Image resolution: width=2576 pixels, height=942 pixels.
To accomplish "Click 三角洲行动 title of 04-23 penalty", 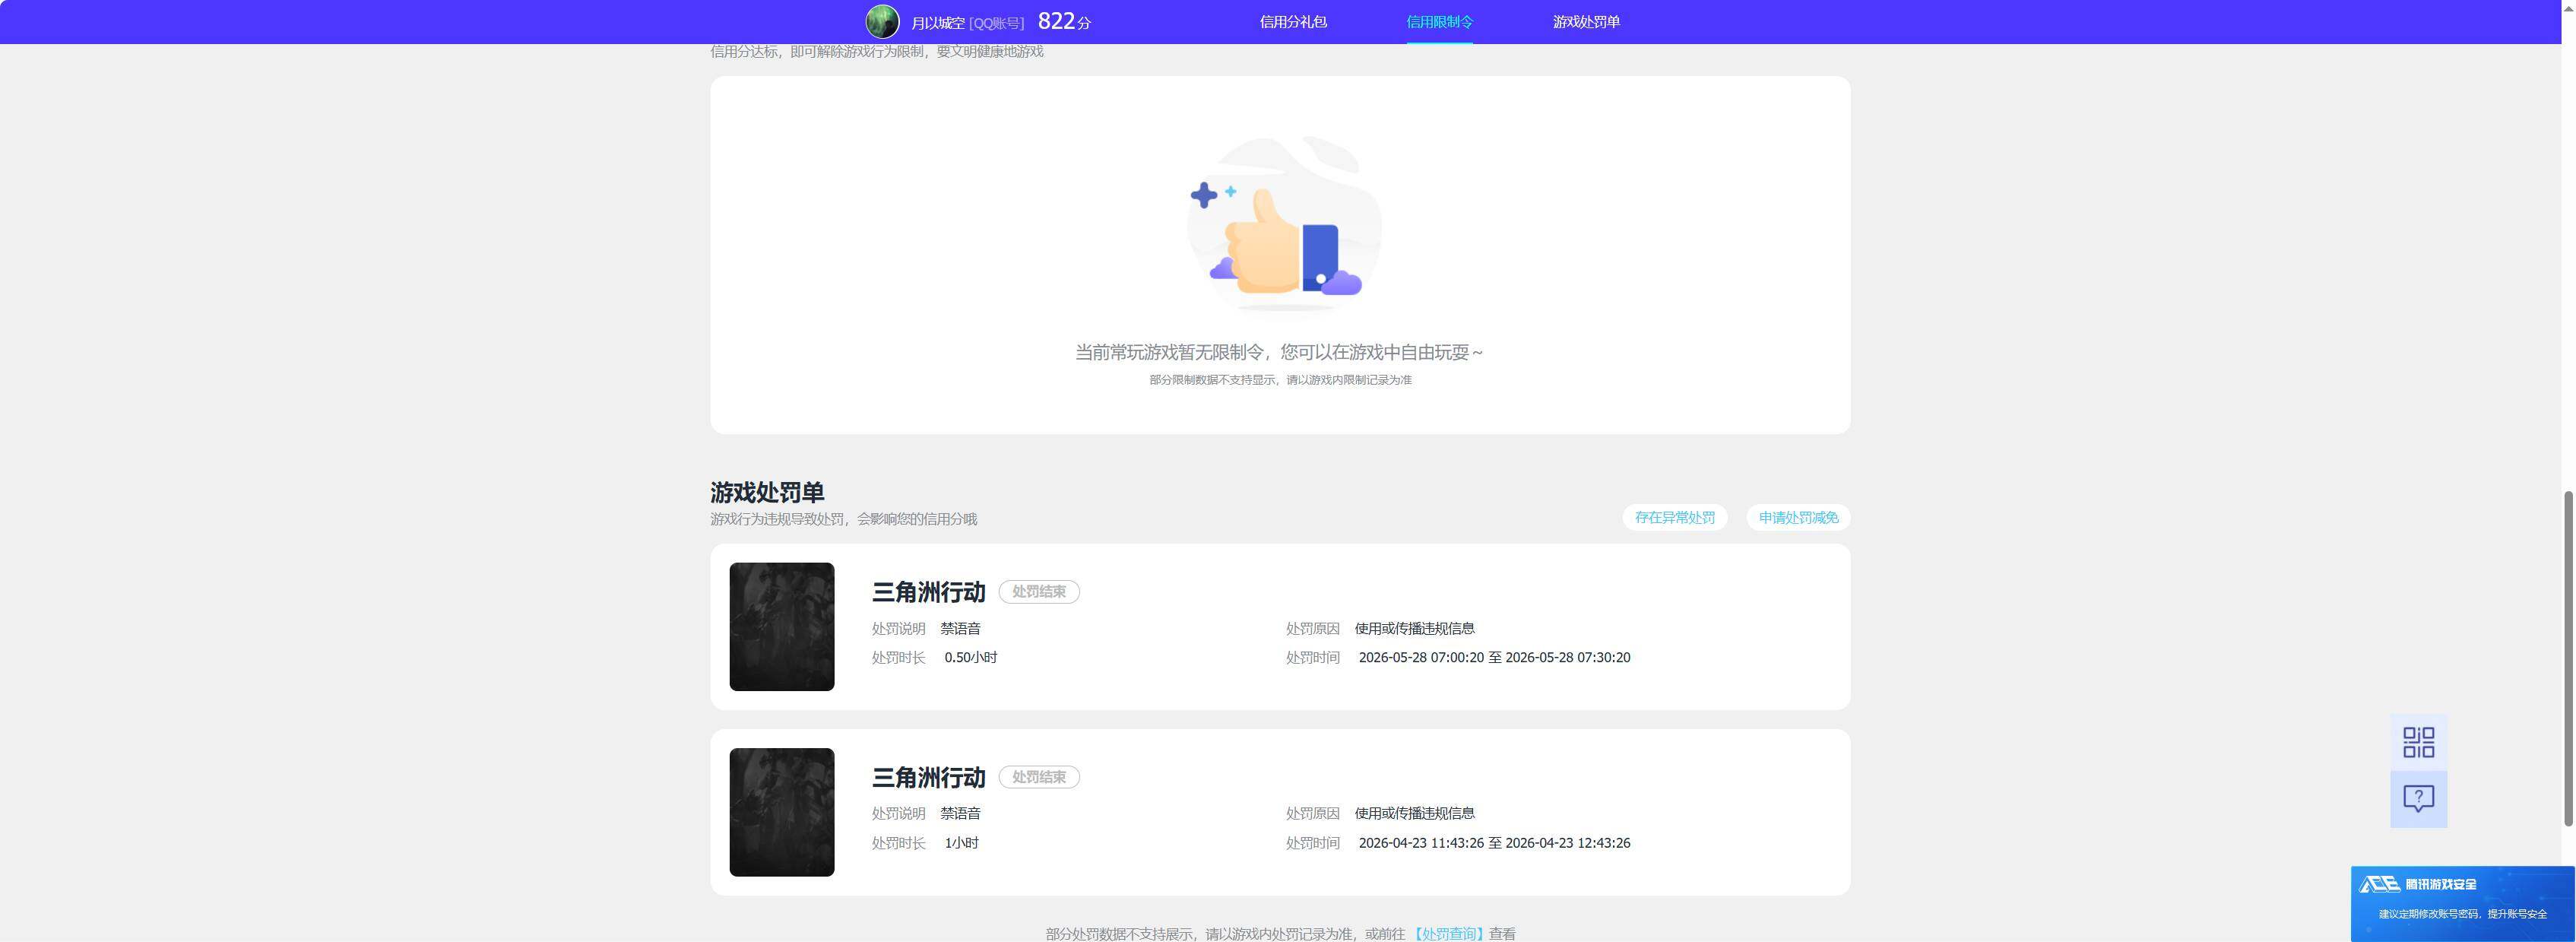I will [928, 777].
